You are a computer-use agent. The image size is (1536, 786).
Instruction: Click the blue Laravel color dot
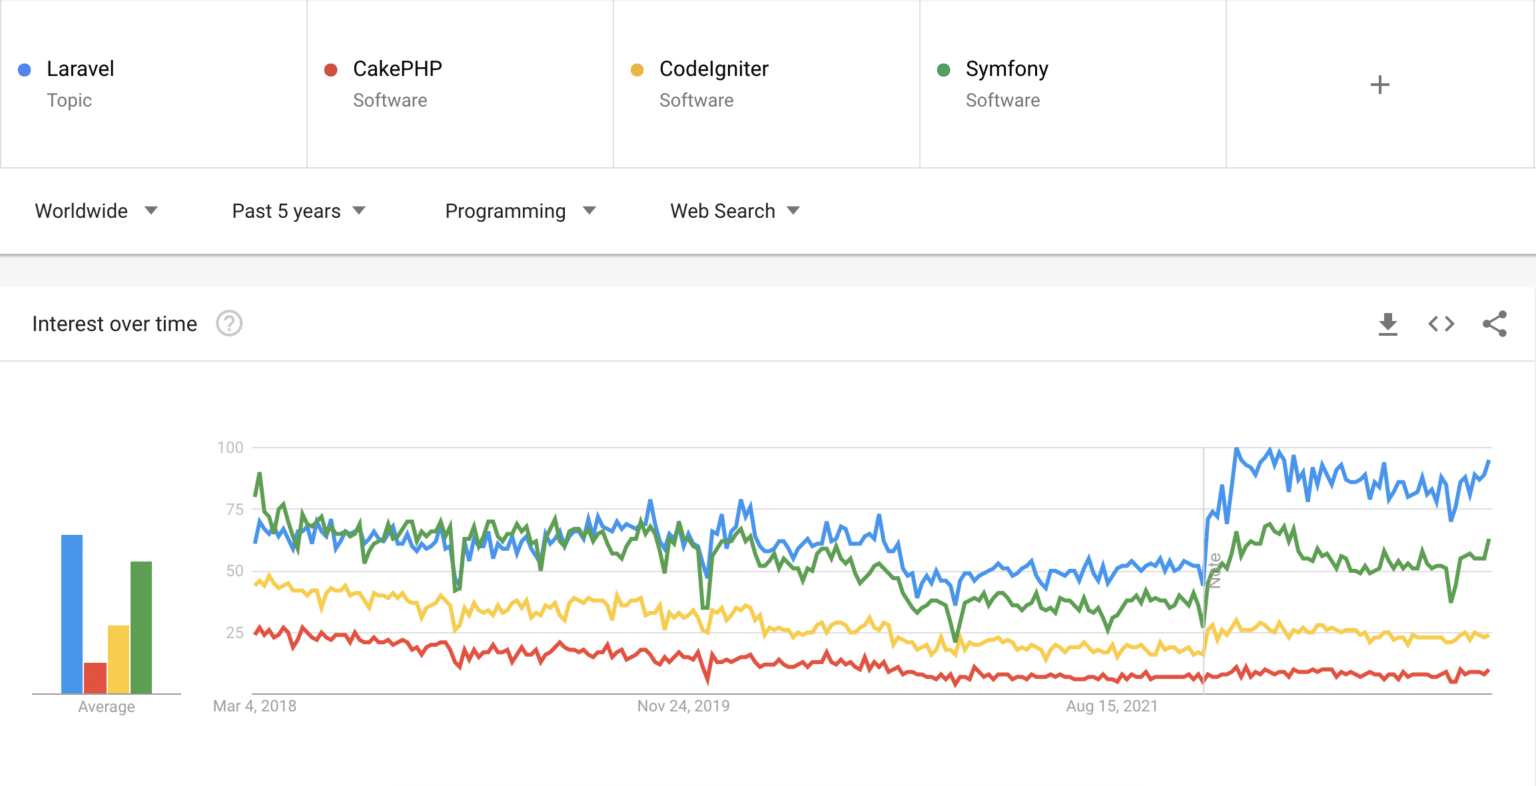25,68
